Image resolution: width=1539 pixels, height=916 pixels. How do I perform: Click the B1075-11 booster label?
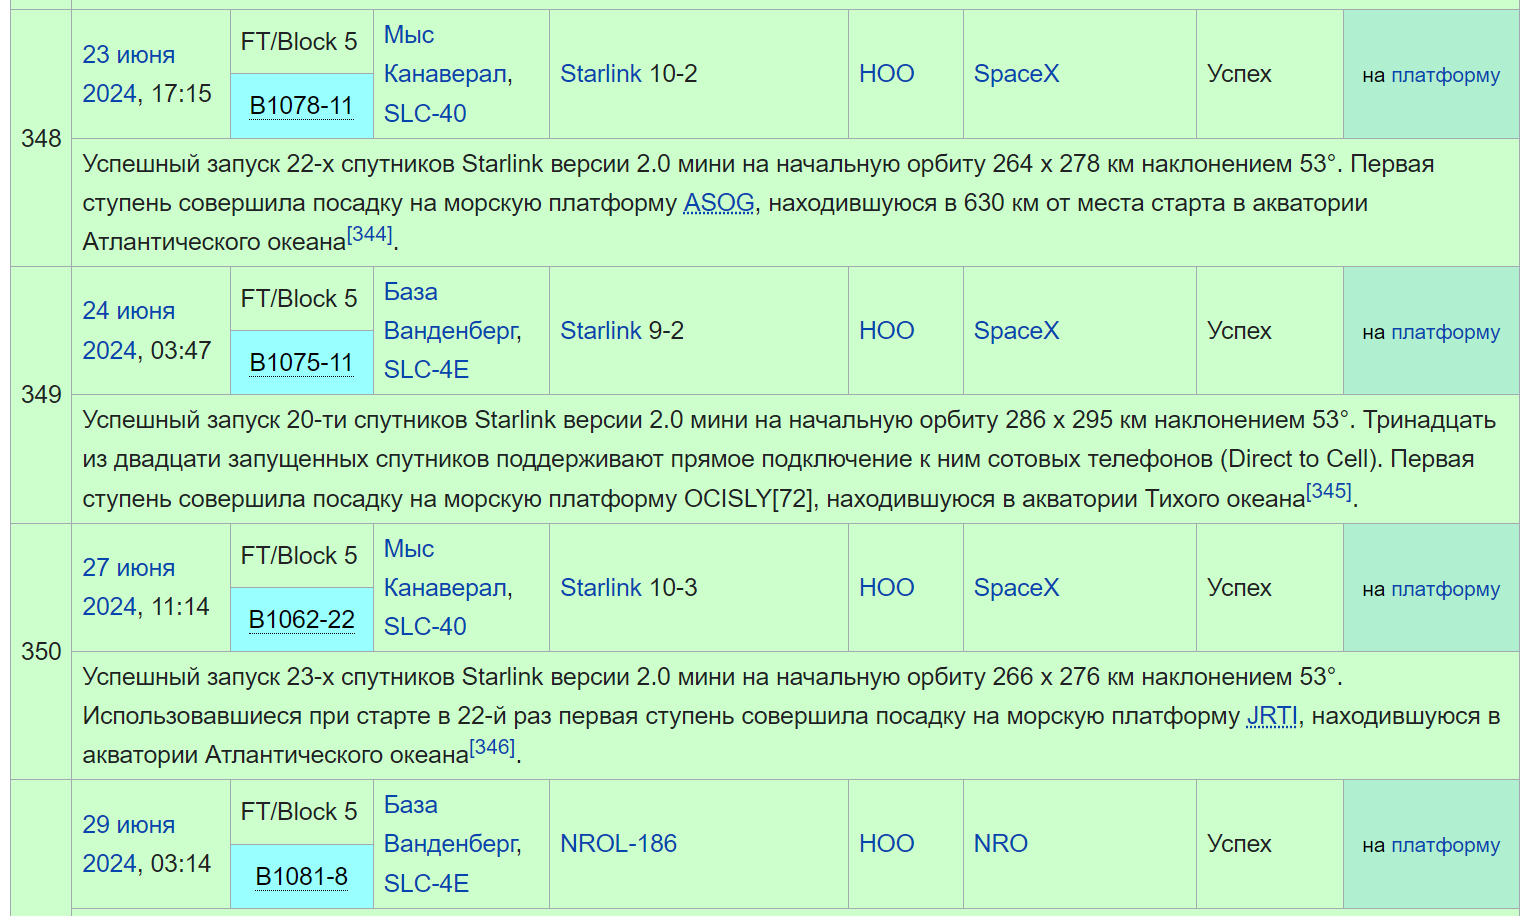pyautogui.click(x=301, y=363)
